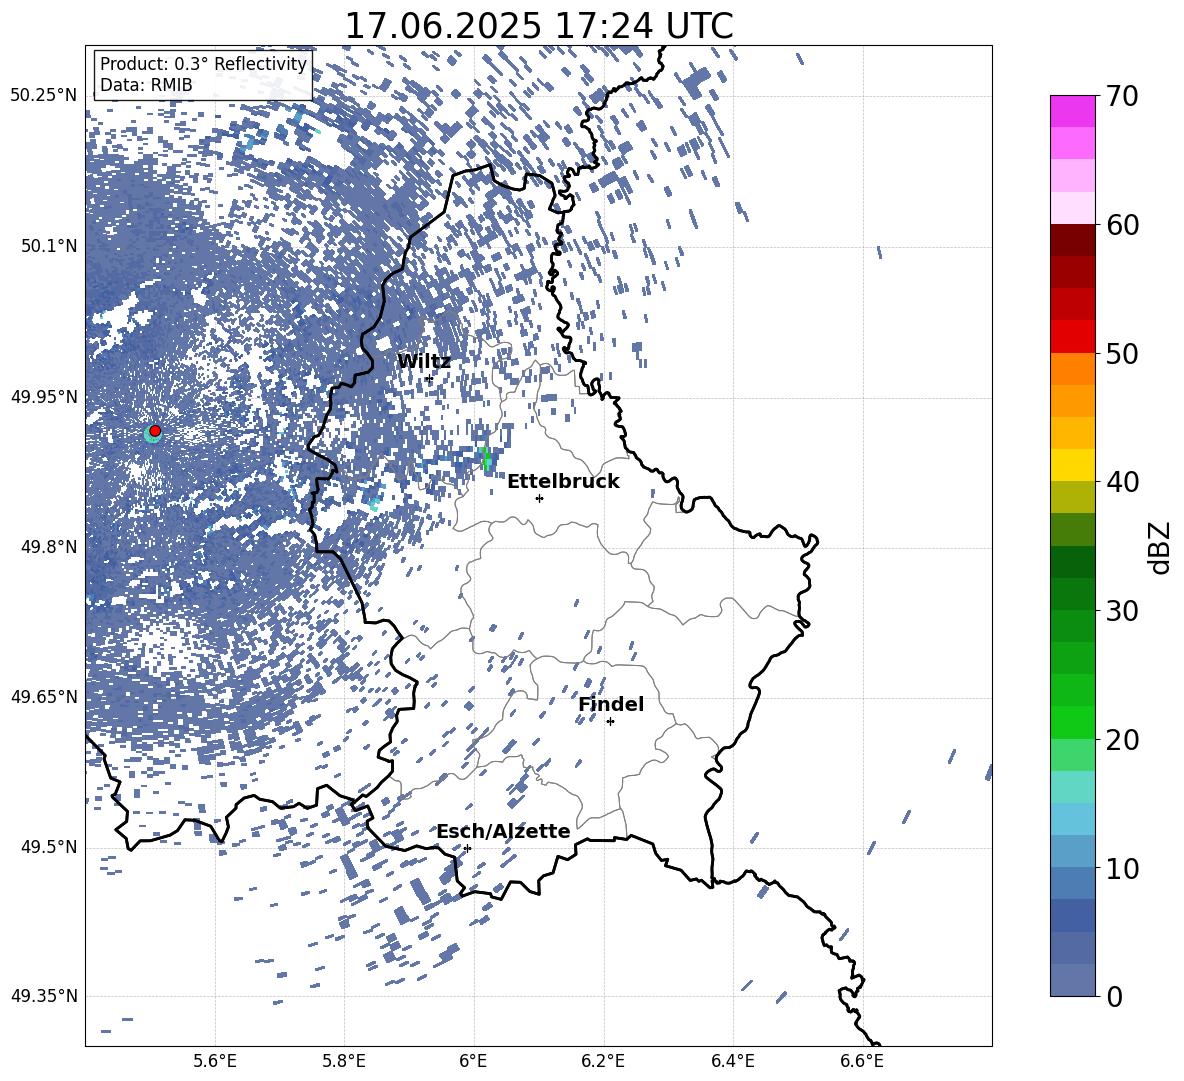Image resolution: width=1184 pixels, height=1081 pixels.
Task: Click the 49.8°N latitude label
Action: (x=48, y=547)
